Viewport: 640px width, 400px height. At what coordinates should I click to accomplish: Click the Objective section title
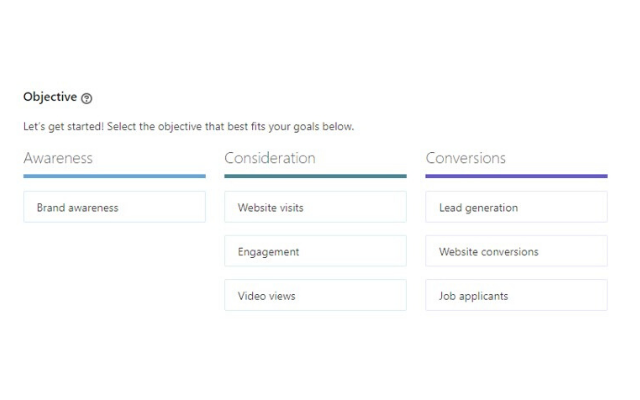(x=50, y=97)
